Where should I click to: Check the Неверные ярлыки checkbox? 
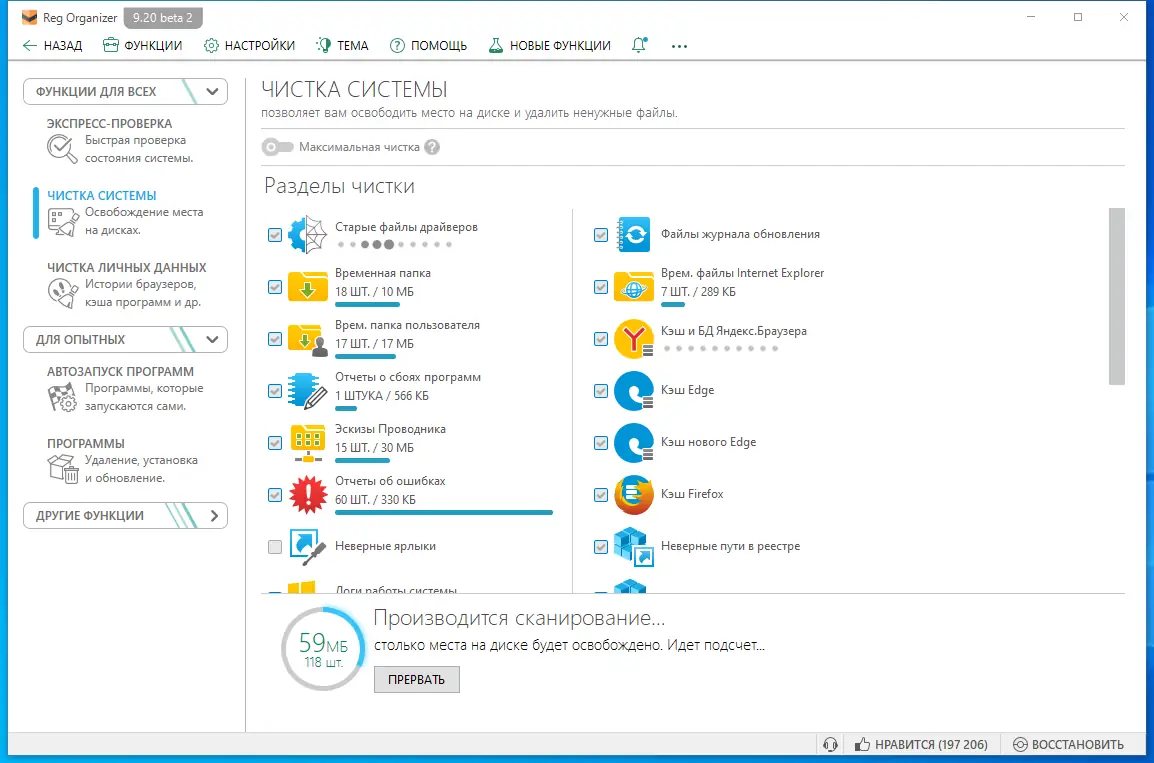coord(275,547)
